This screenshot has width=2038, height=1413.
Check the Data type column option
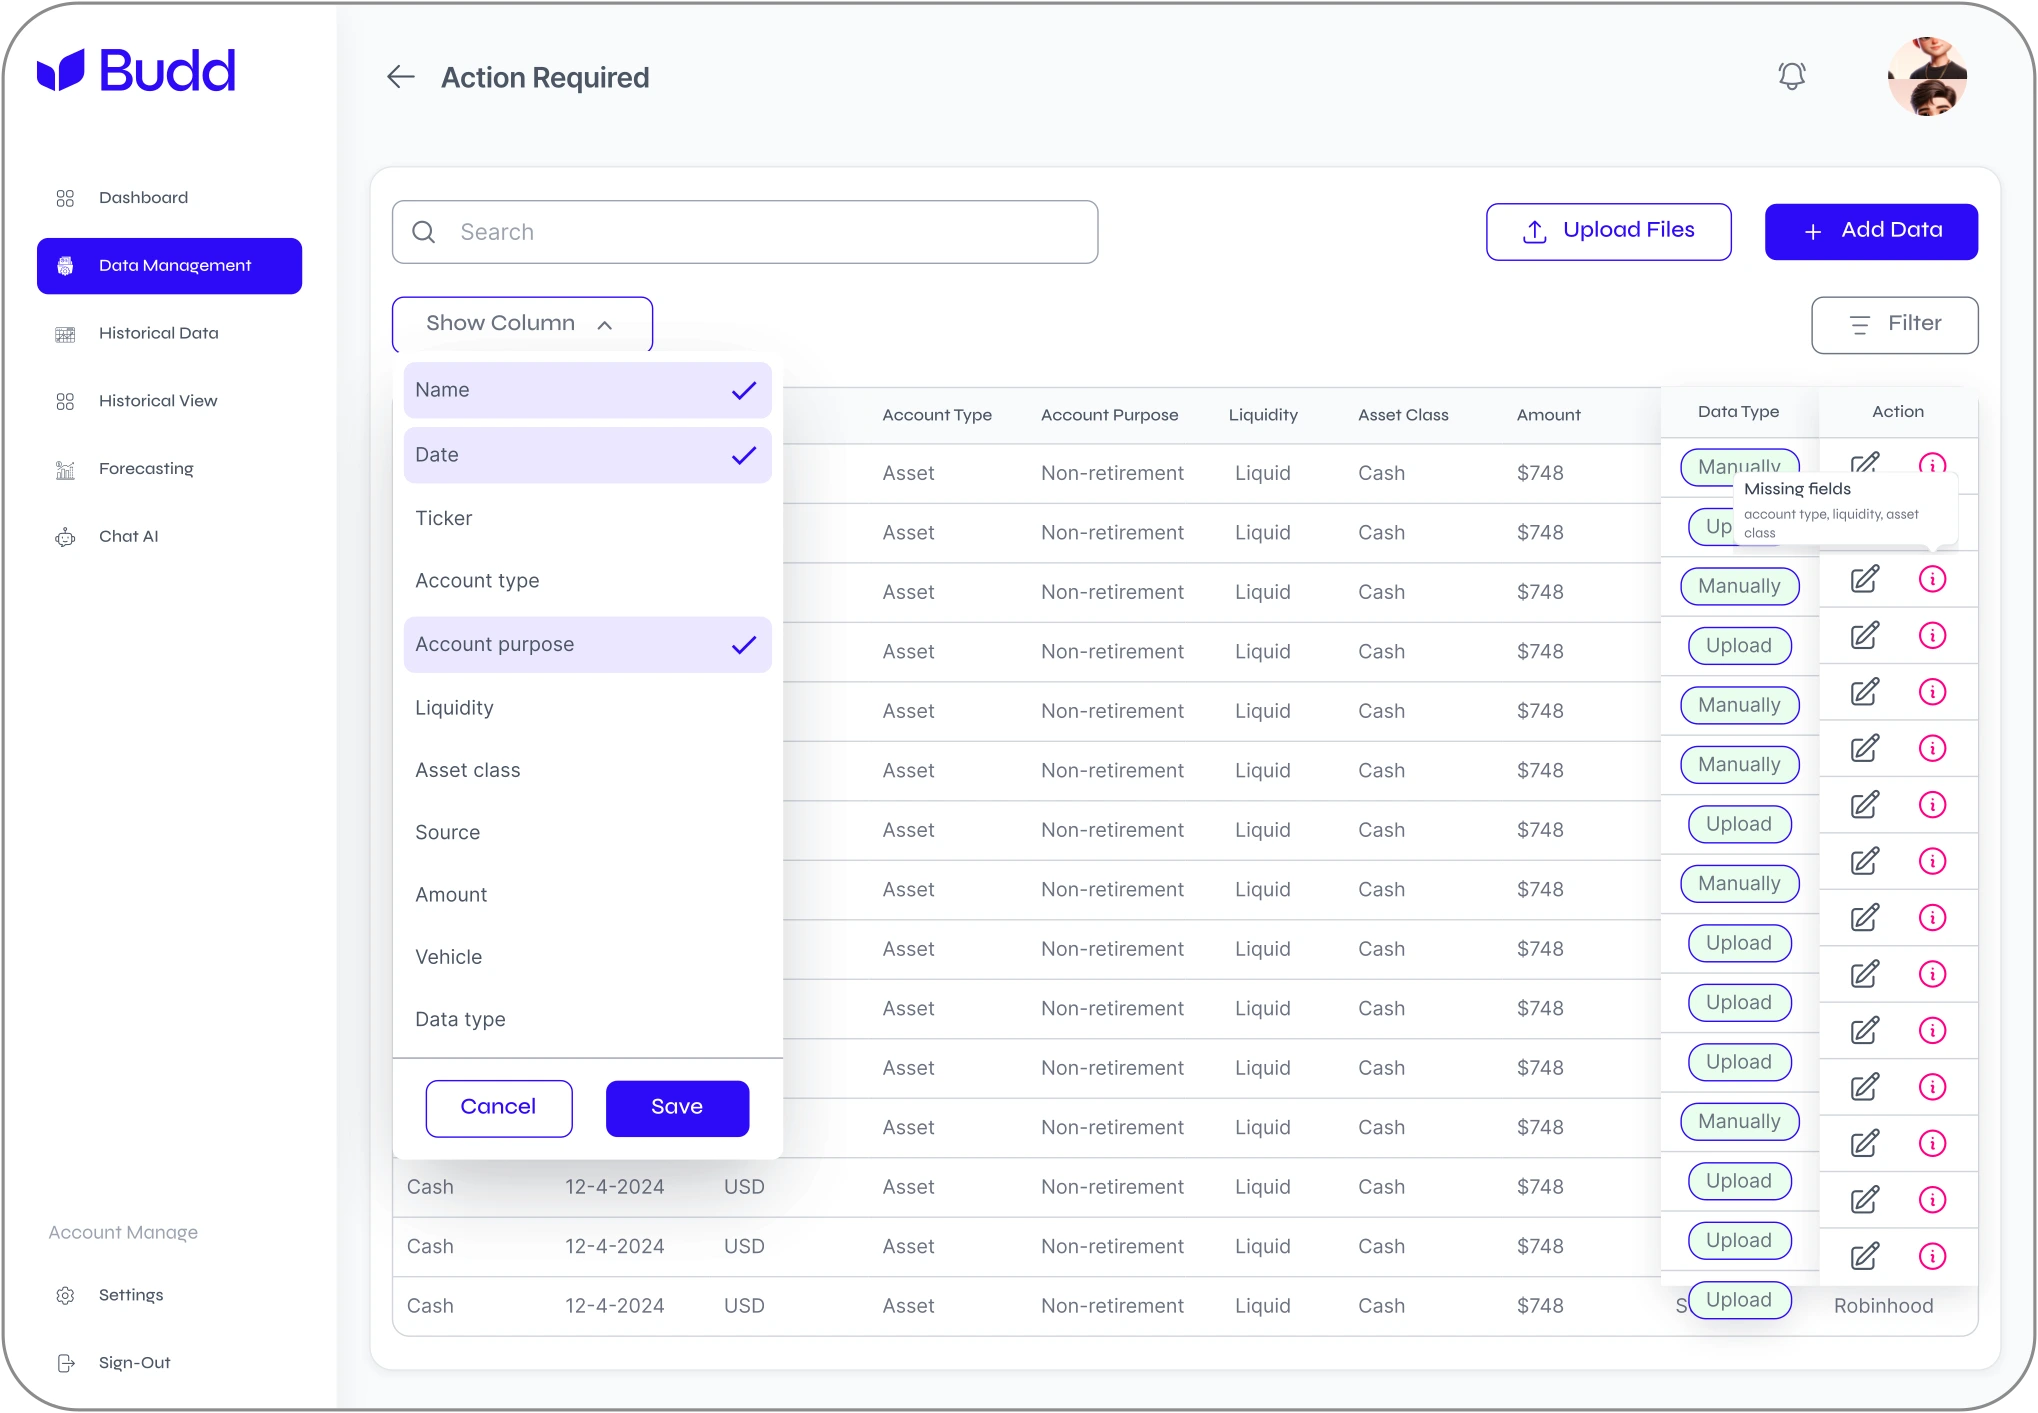(587, 1019)
